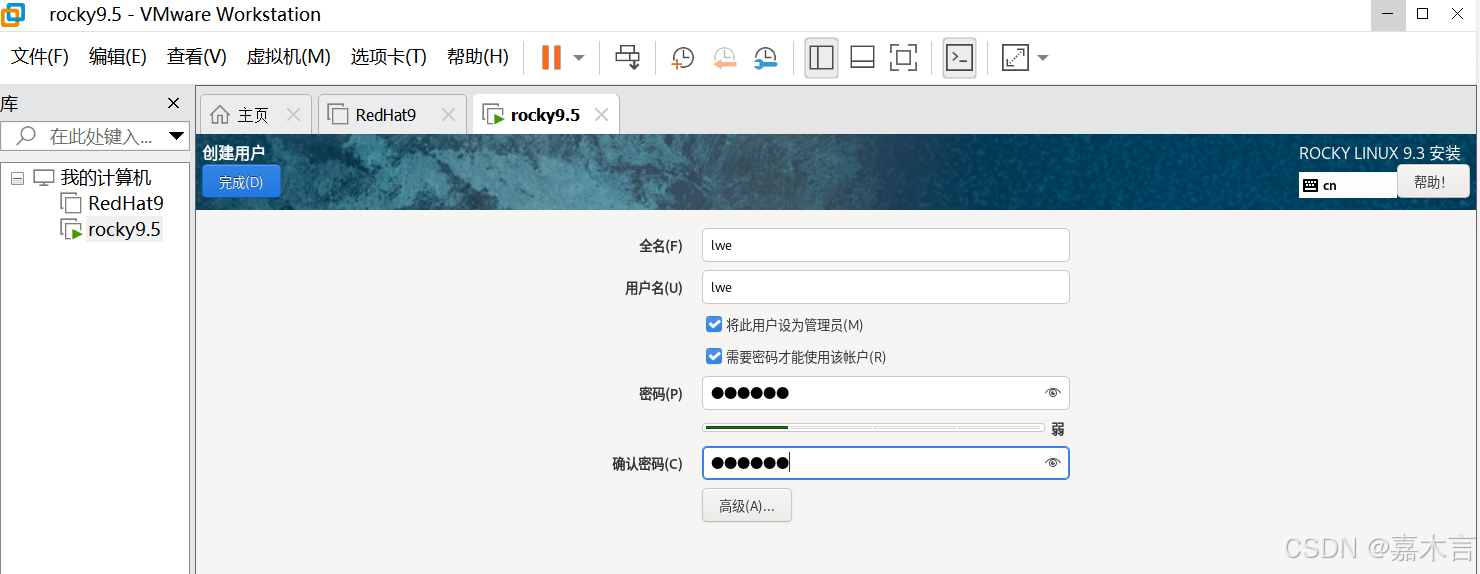Image resolution: width=1480 pixels, height=574 pixels.
Task: Click the cn keyboard layout indicator
Action: click(x=1347, y=185)
